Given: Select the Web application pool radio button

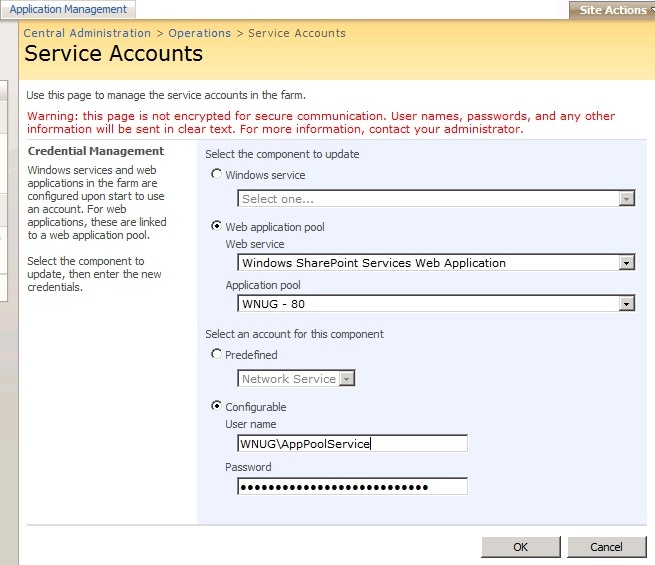Looking at the screenshot, I should click(216, 226).
